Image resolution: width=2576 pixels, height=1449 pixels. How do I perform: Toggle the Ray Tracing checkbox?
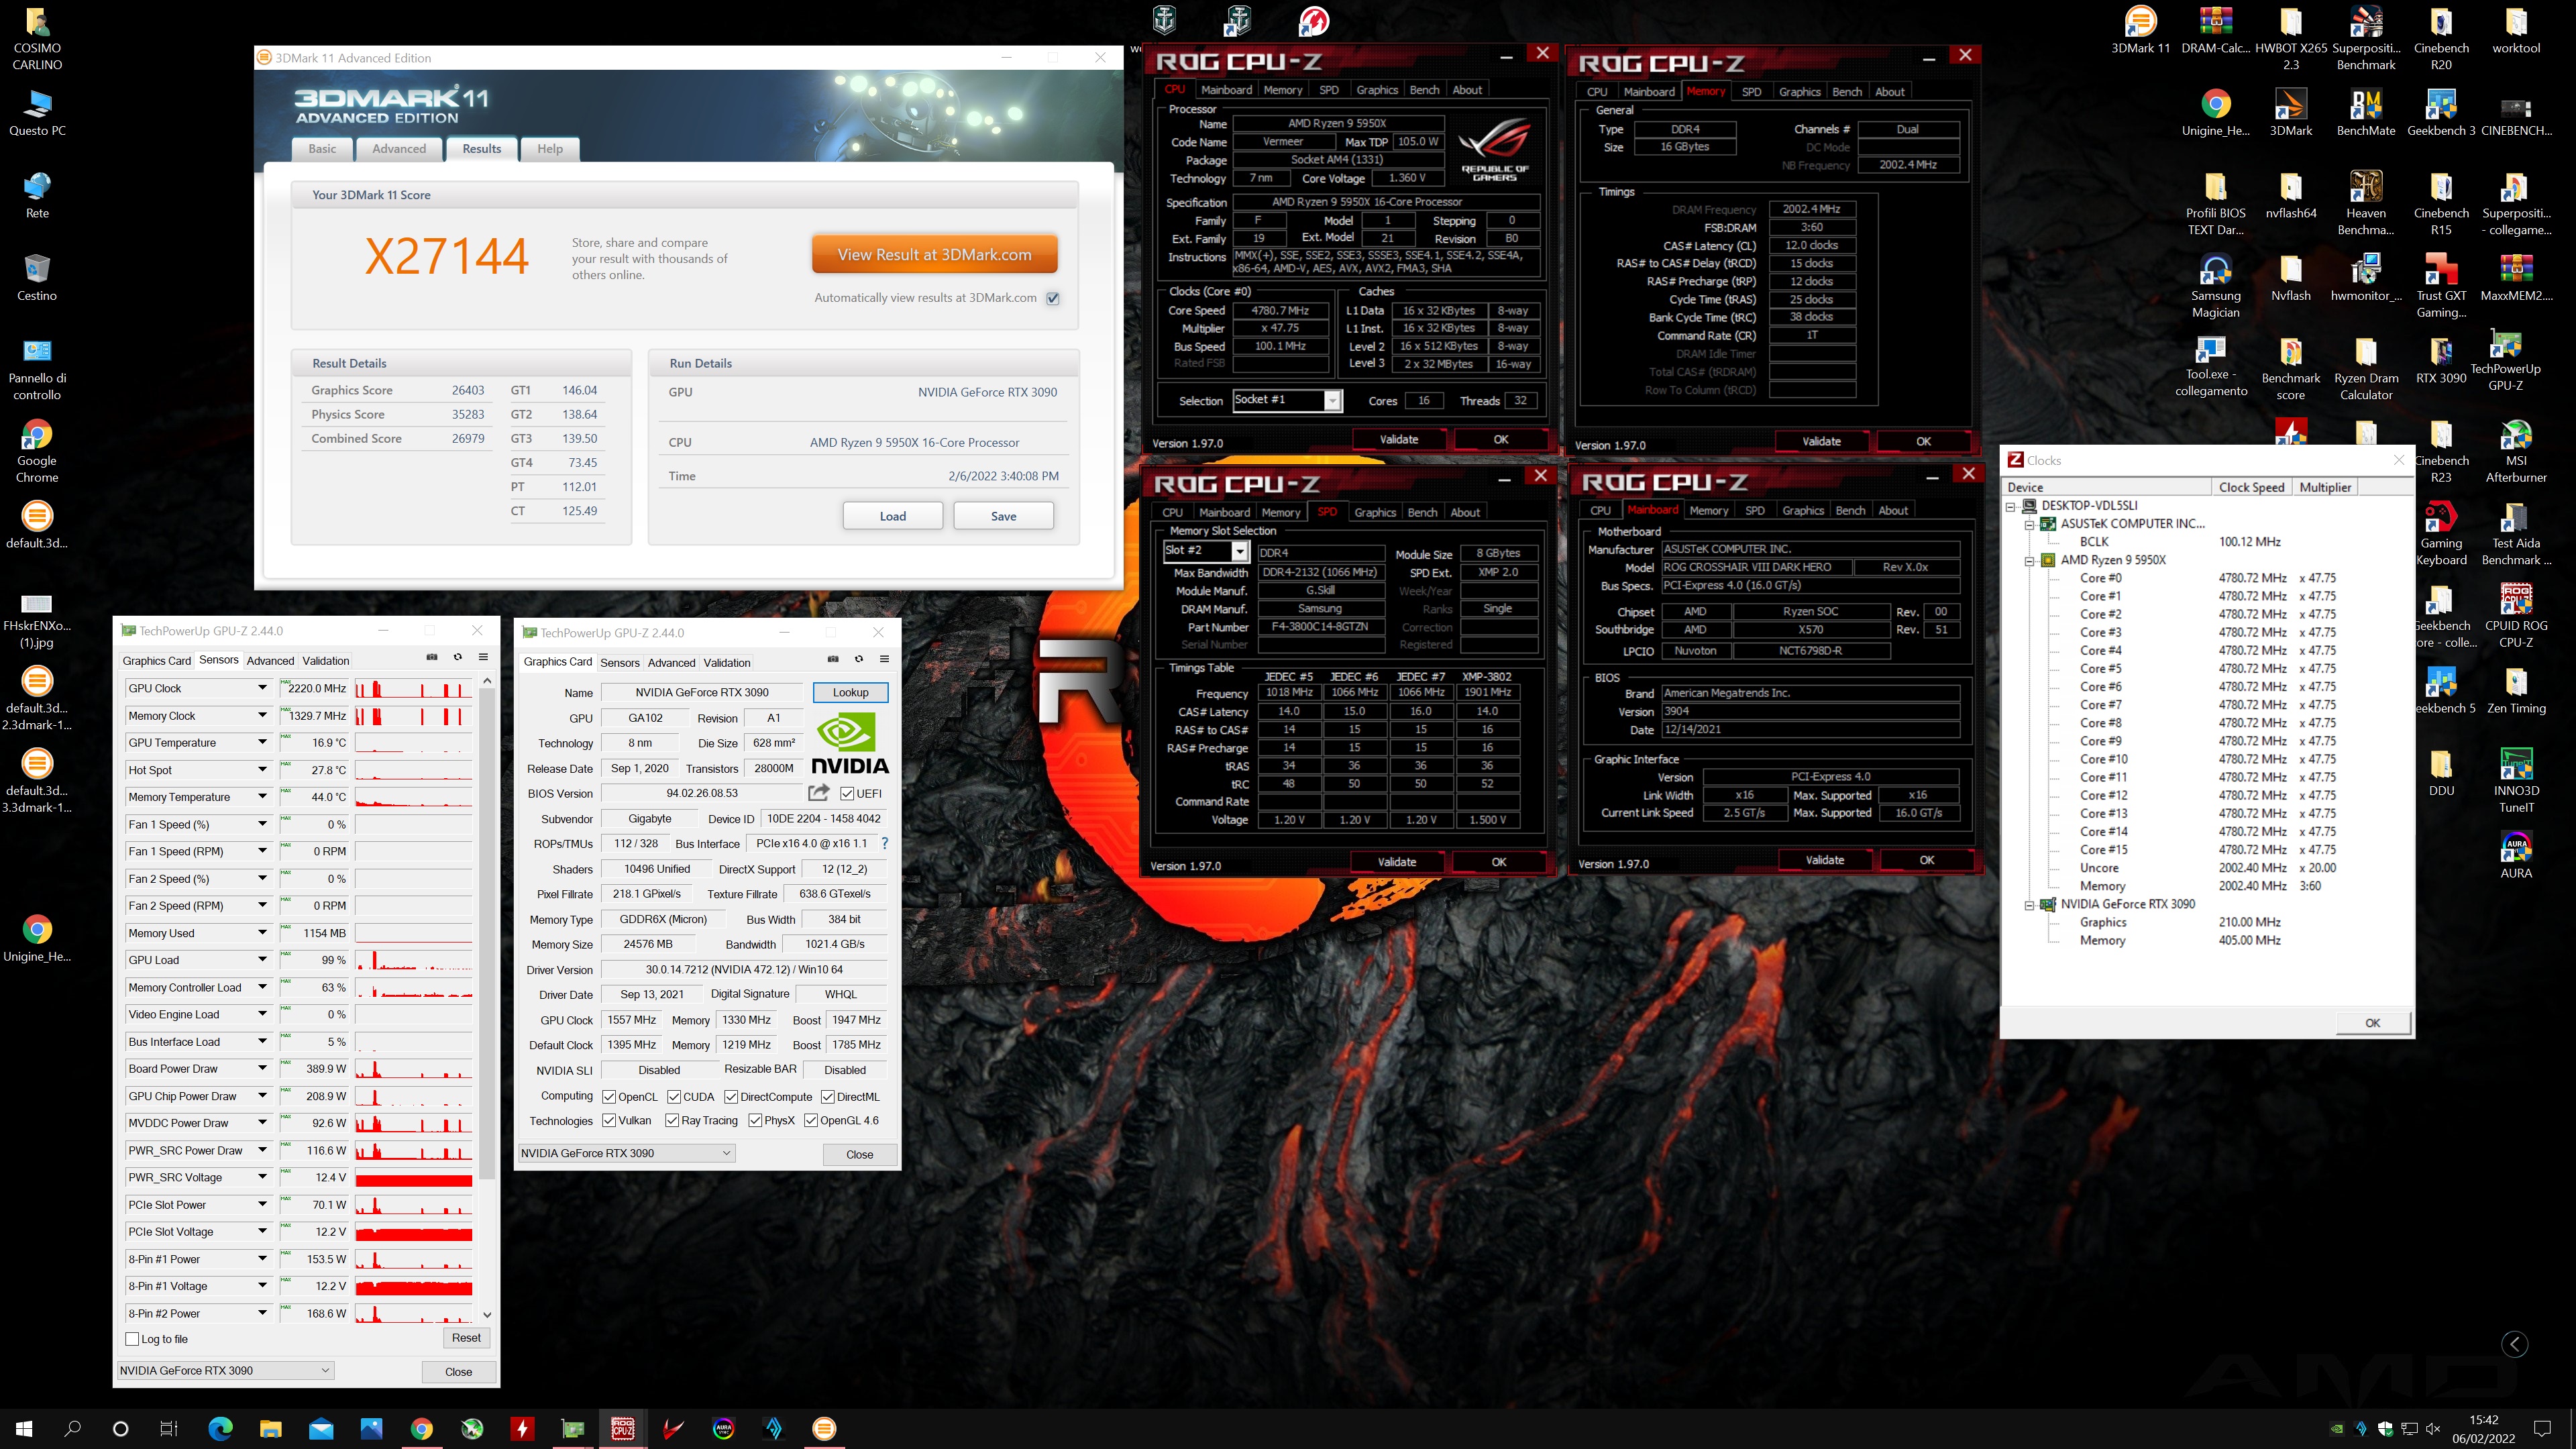[x=672, y=1121]
